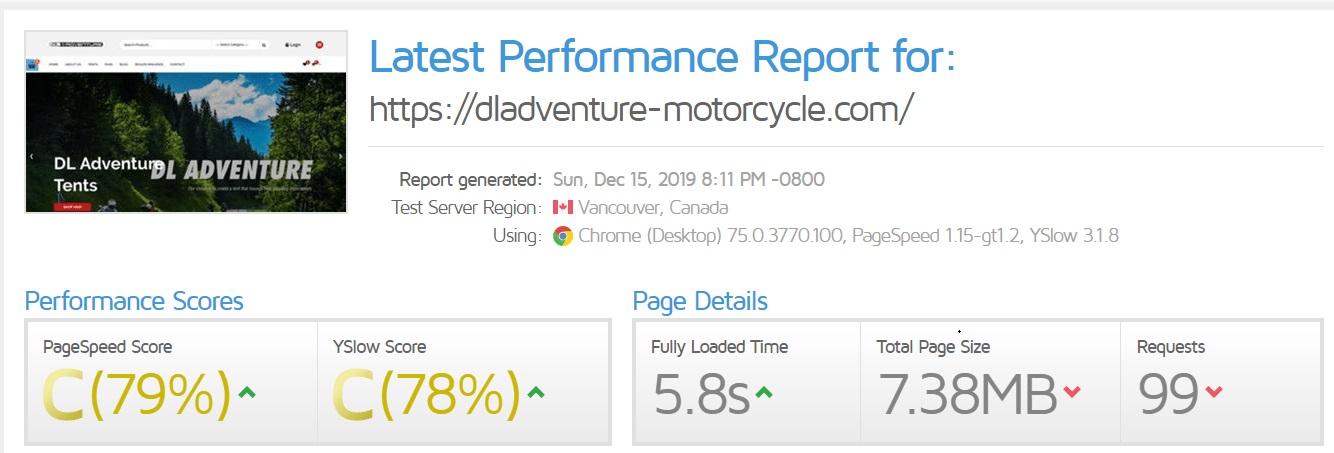Click Vancouver, Canada test server region text
The width and height of the screenshot is (1334, 453).
pos(653,208)
